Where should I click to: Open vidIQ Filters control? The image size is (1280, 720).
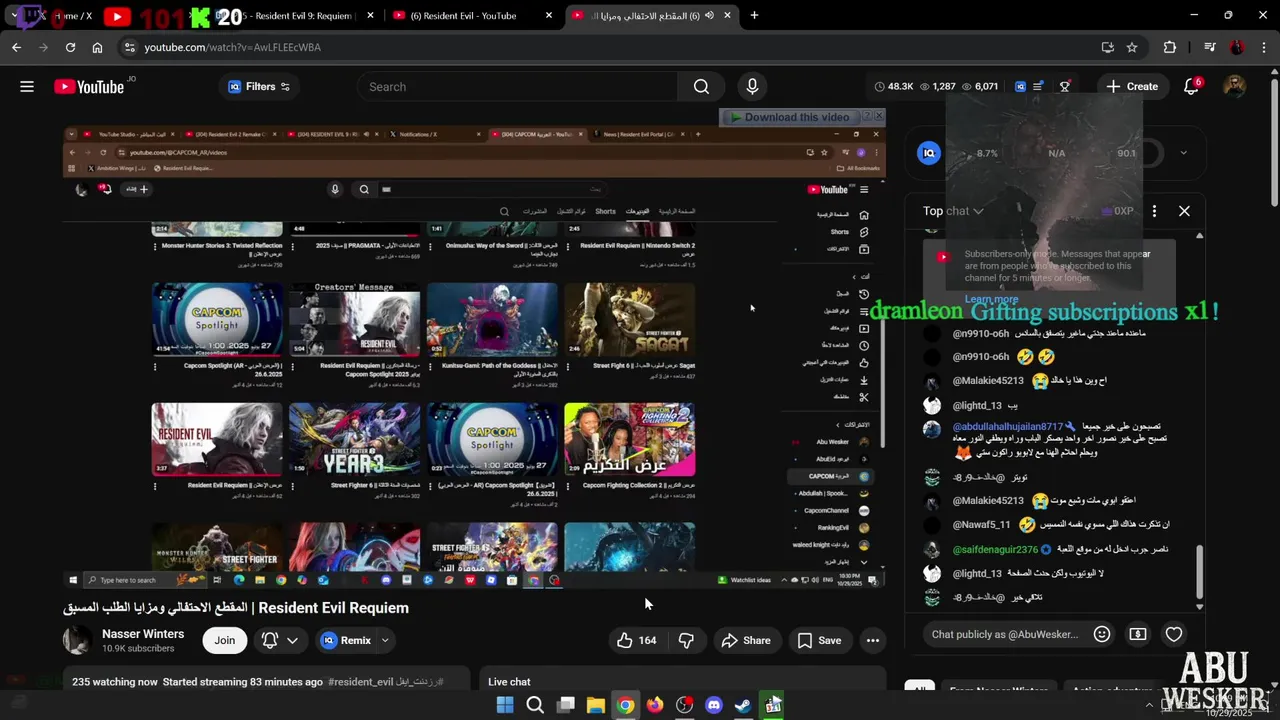[259, 87]
